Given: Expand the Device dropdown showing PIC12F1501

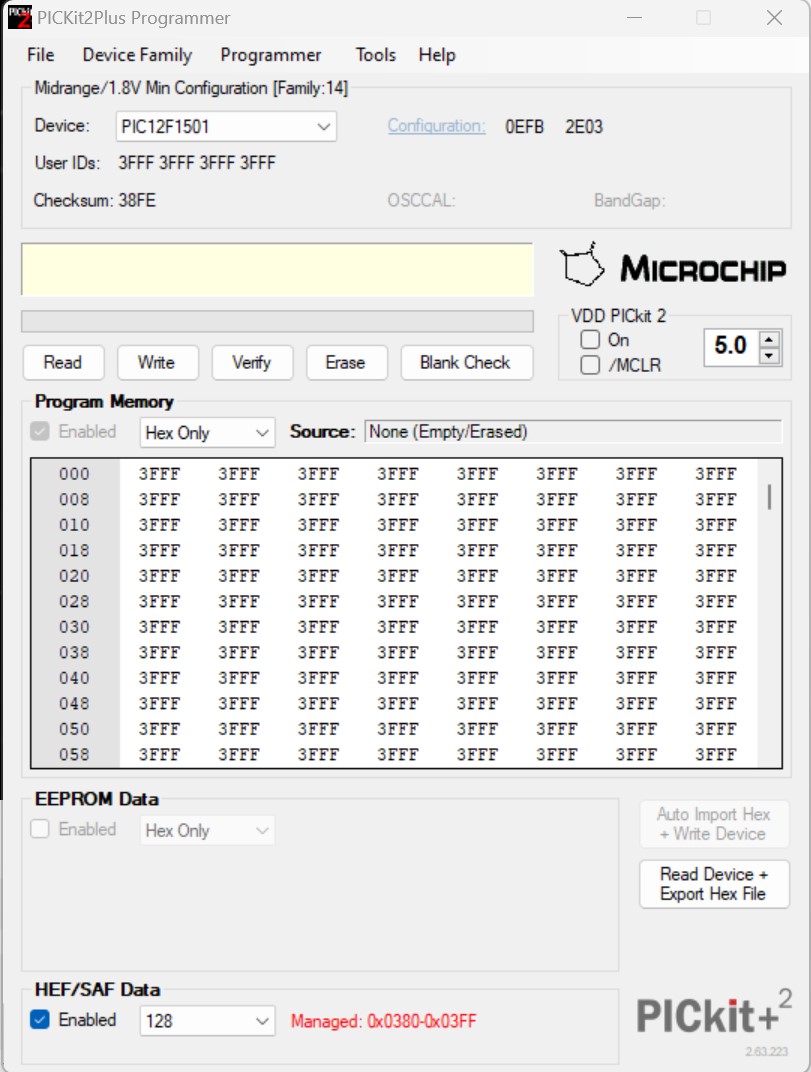Looking at the screenshot, I should click(226, 126).
